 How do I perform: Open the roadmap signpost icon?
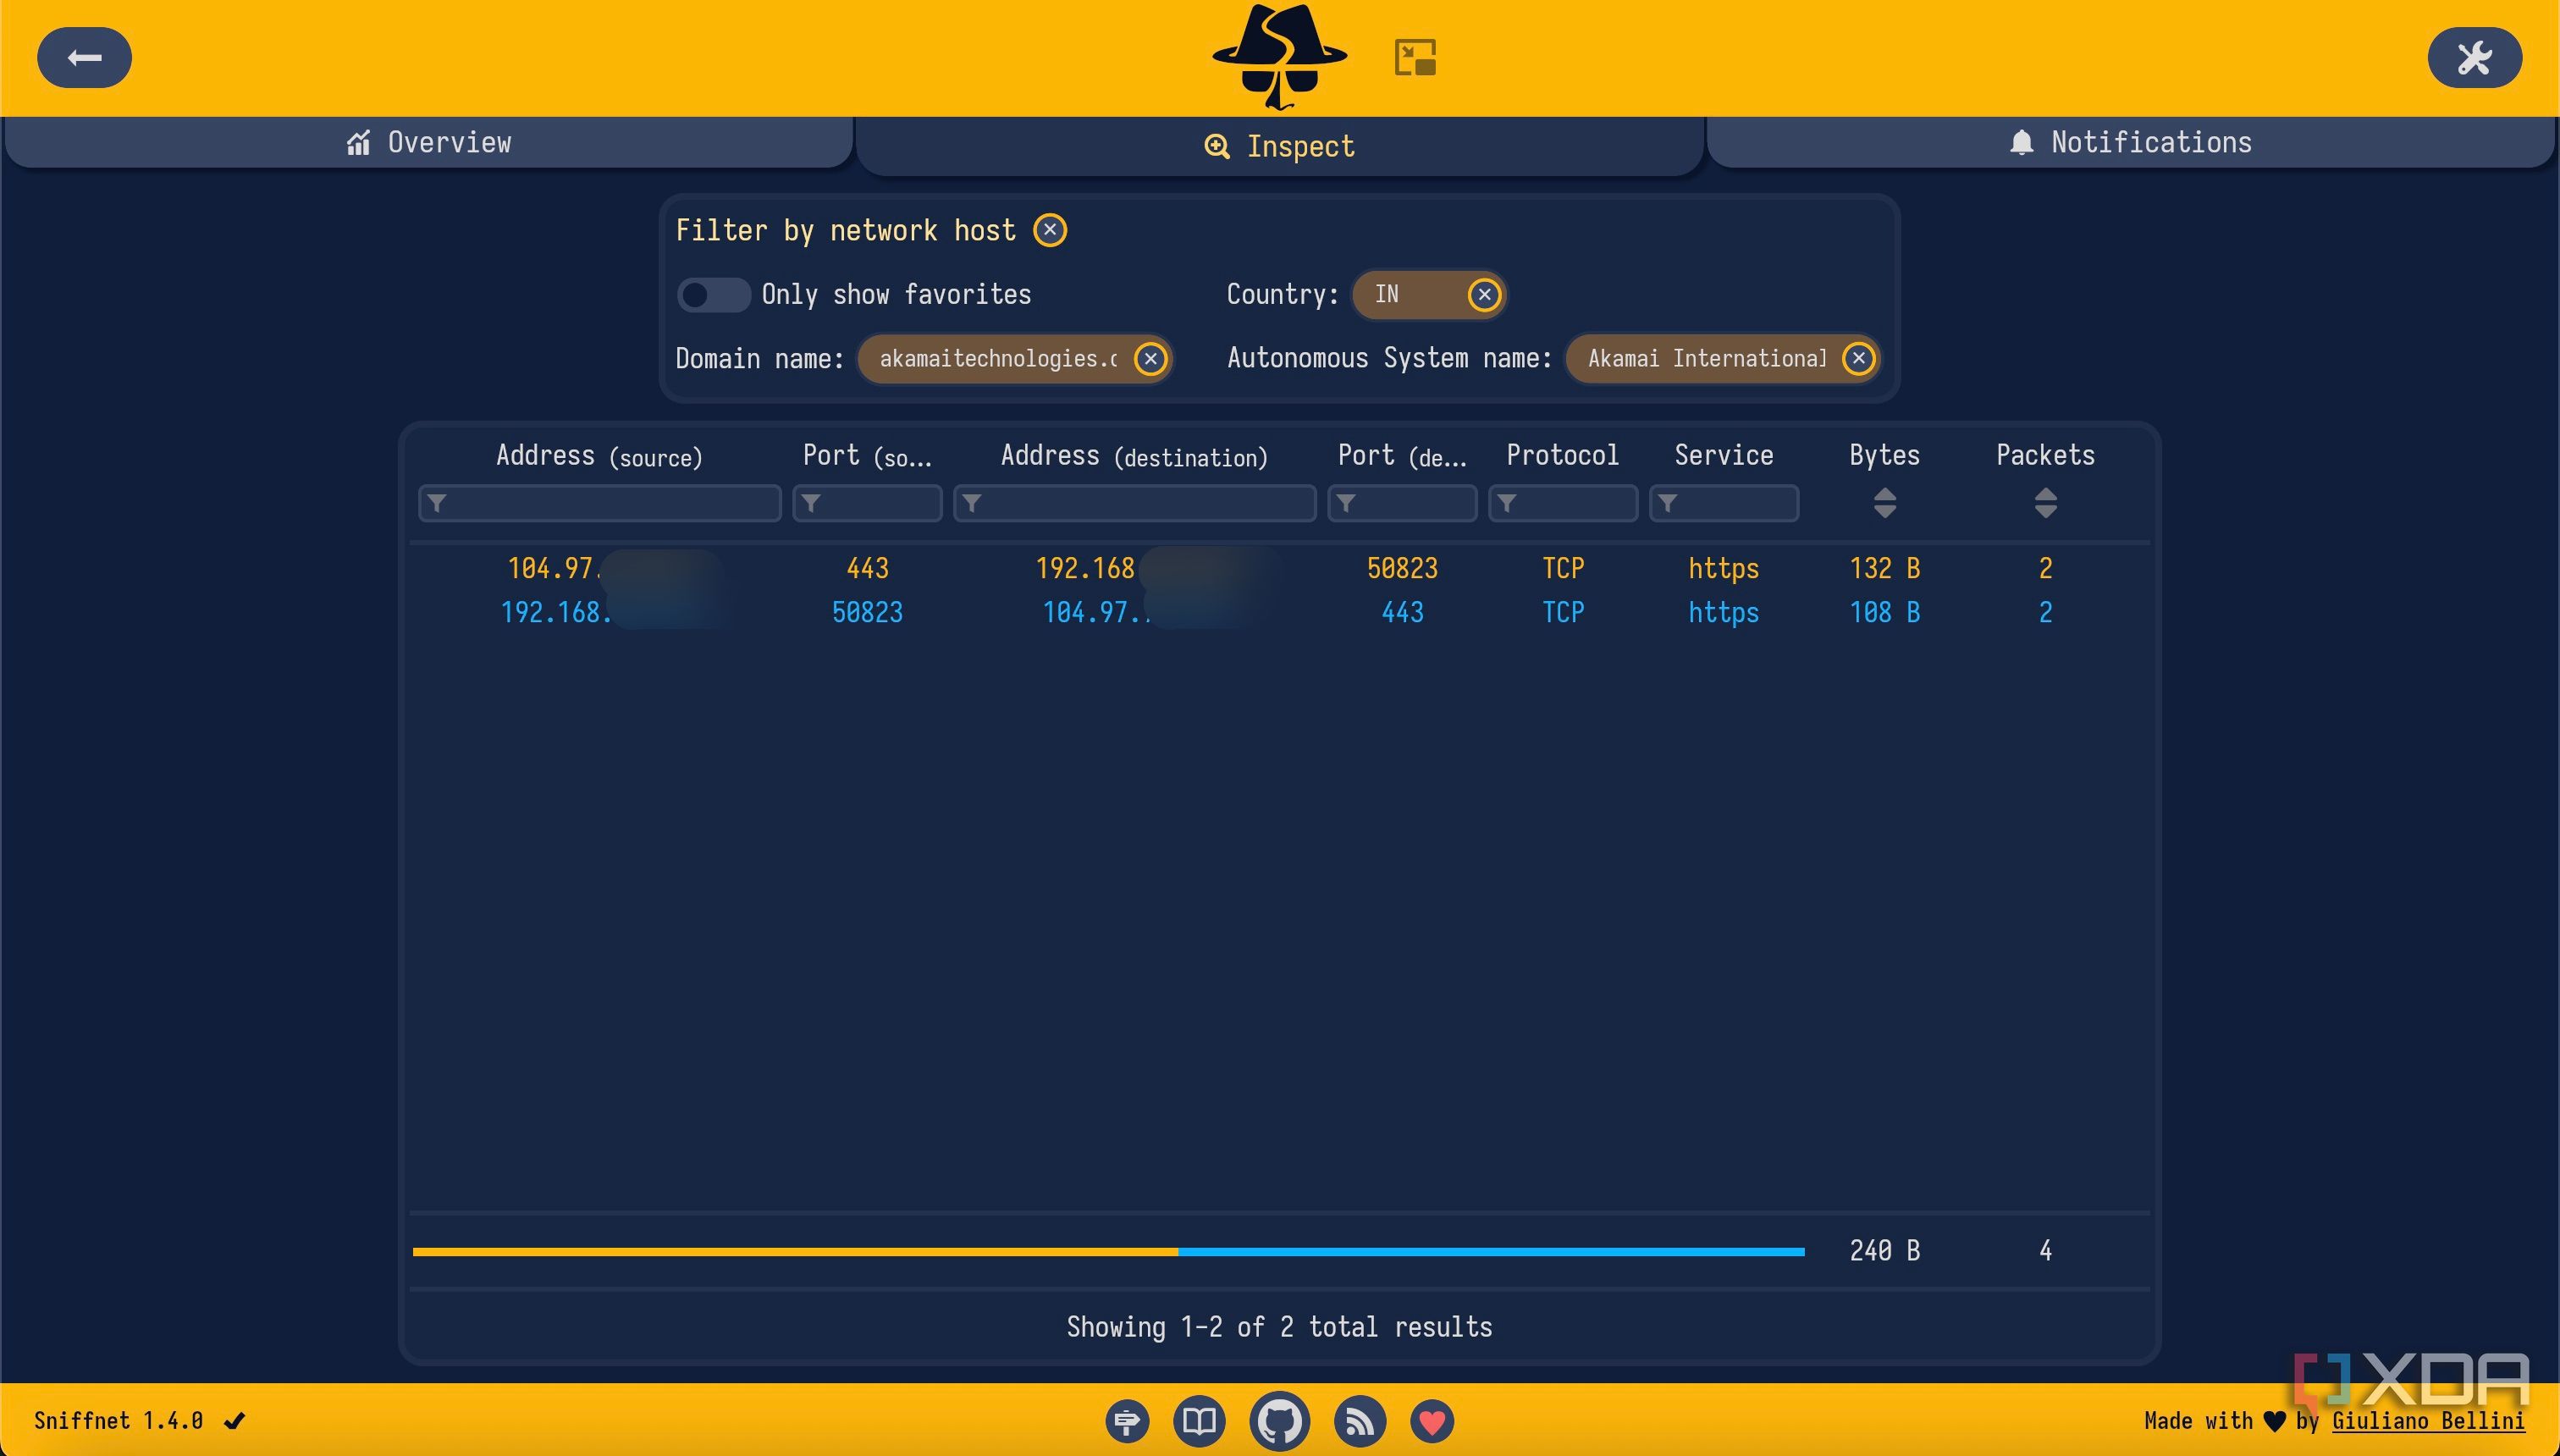1127,1421
